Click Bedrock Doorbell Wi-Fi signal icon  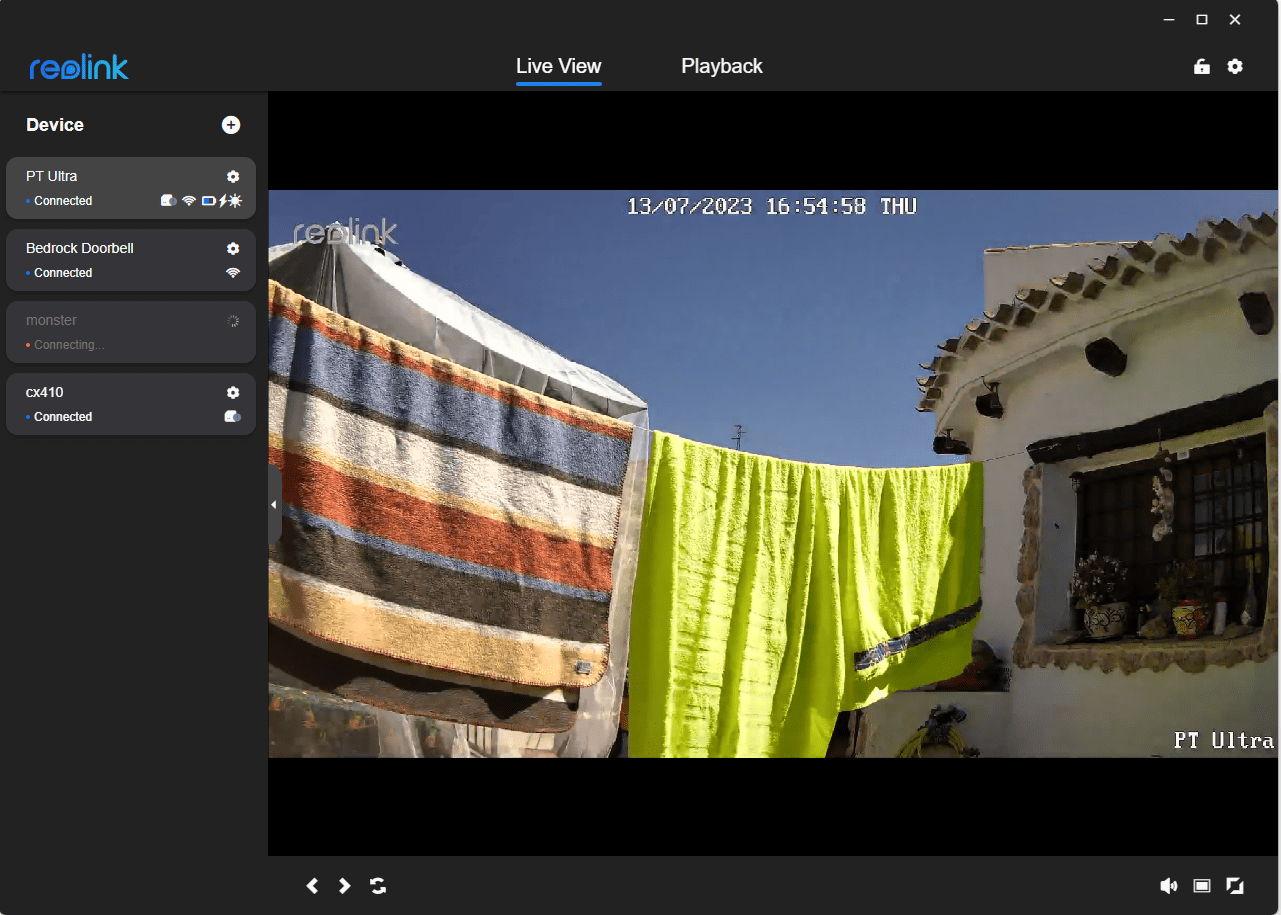point(233,273)
